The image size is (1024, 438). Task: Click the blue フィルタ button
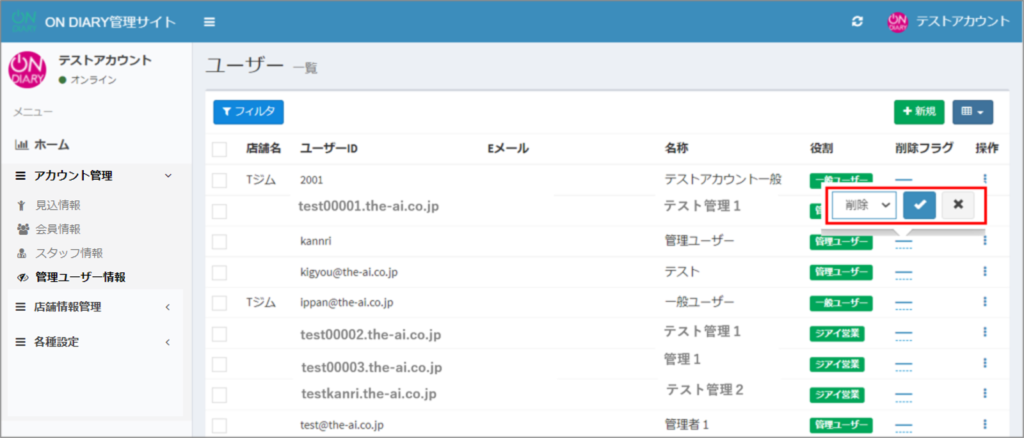[248, 112]
